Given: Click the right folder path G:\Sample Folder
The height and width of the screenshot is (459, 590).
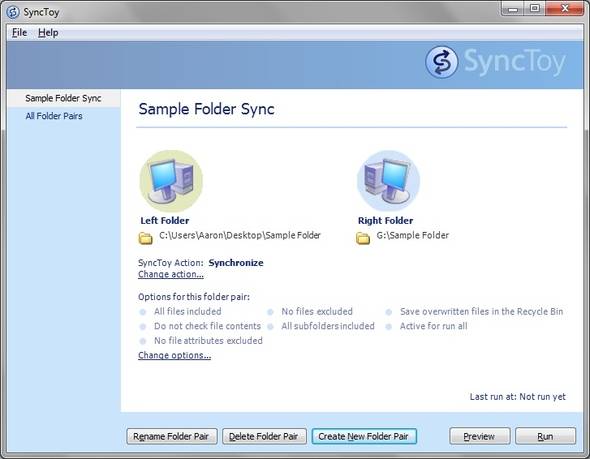Looking at the screenshot, I should (x=412, y=236).
